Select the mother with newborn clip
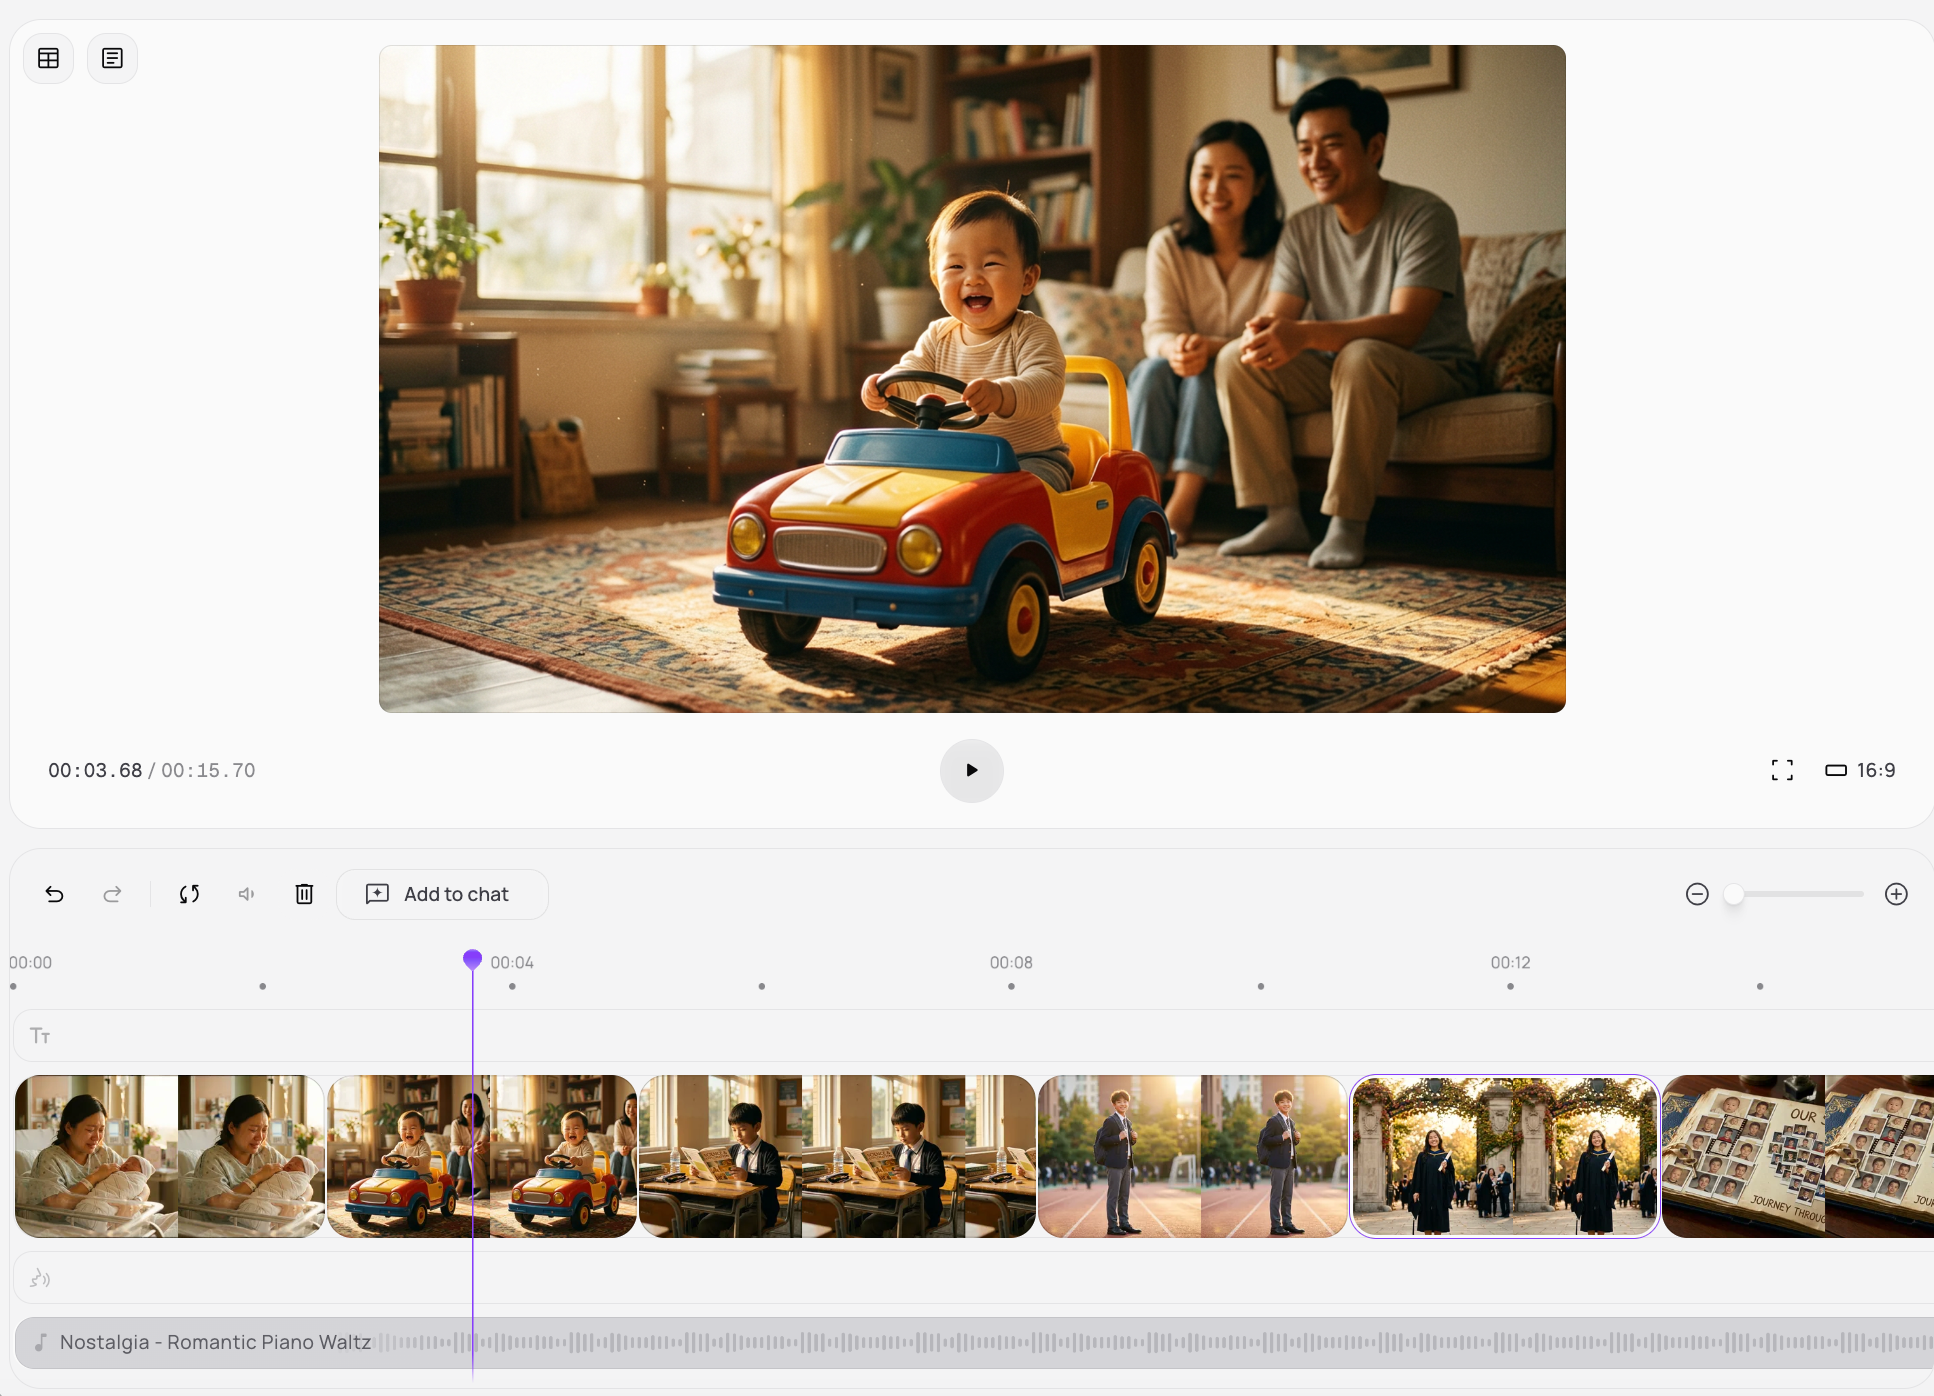Viewport: 1934px width, 1396px height. coord(170,1156)
